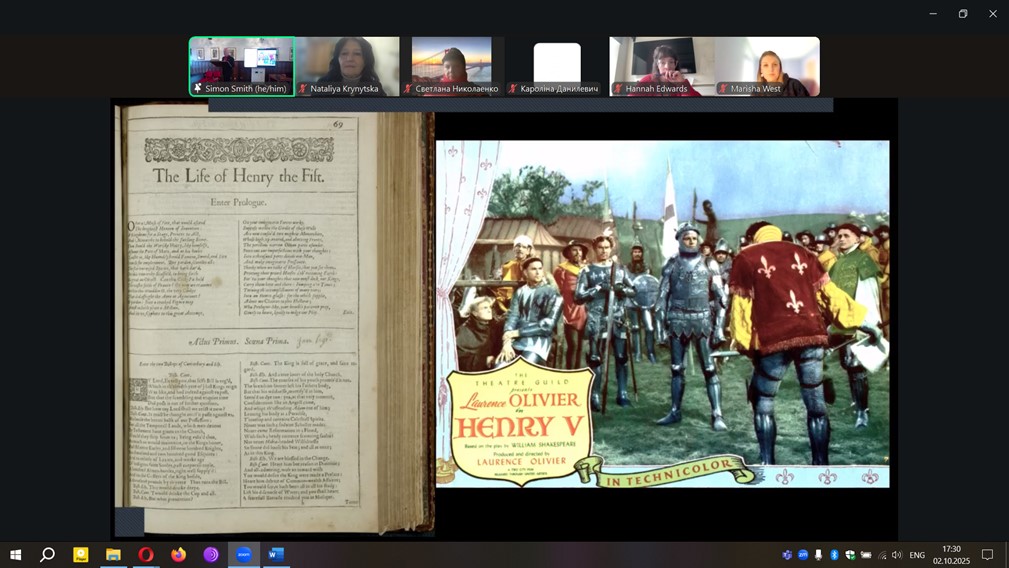Launch the Opera browser from the taskbar

coord(146,554)
